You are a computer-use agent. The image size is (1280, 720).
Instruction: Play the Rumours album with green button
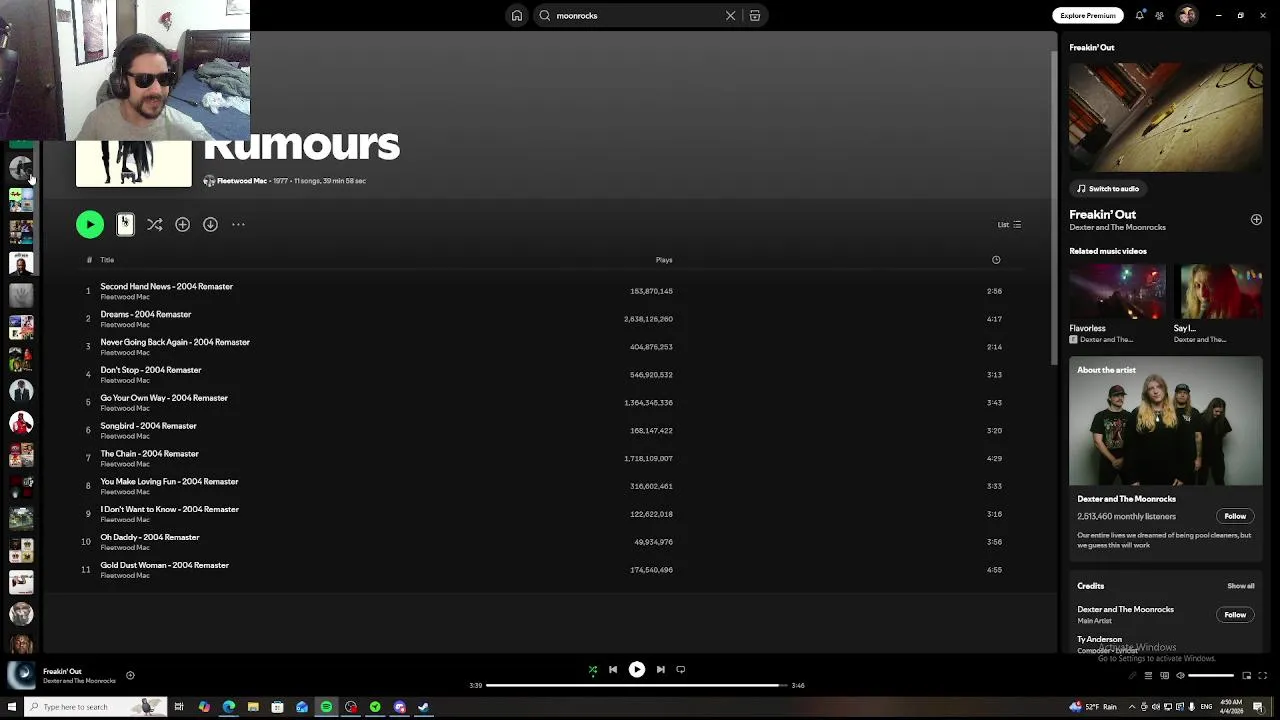(x=90, y=225)
